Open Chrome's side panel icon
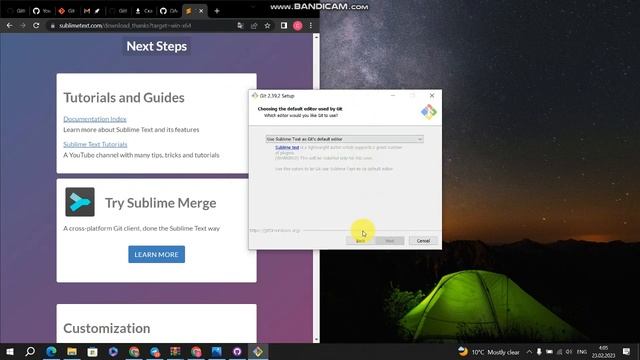Image resolution: width=640 pixels, height=360 pixels. pyautogui.click(x=284, y=26)
